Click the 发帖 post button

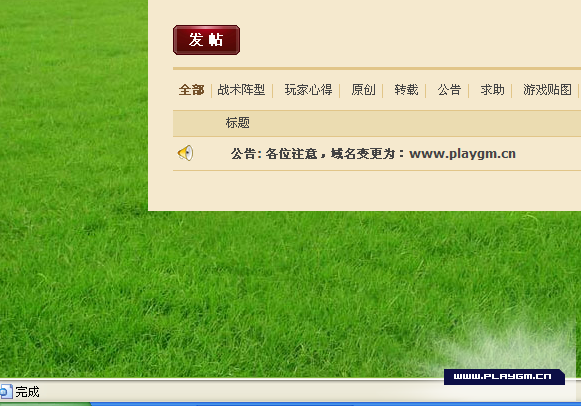[x=206, y=40]
